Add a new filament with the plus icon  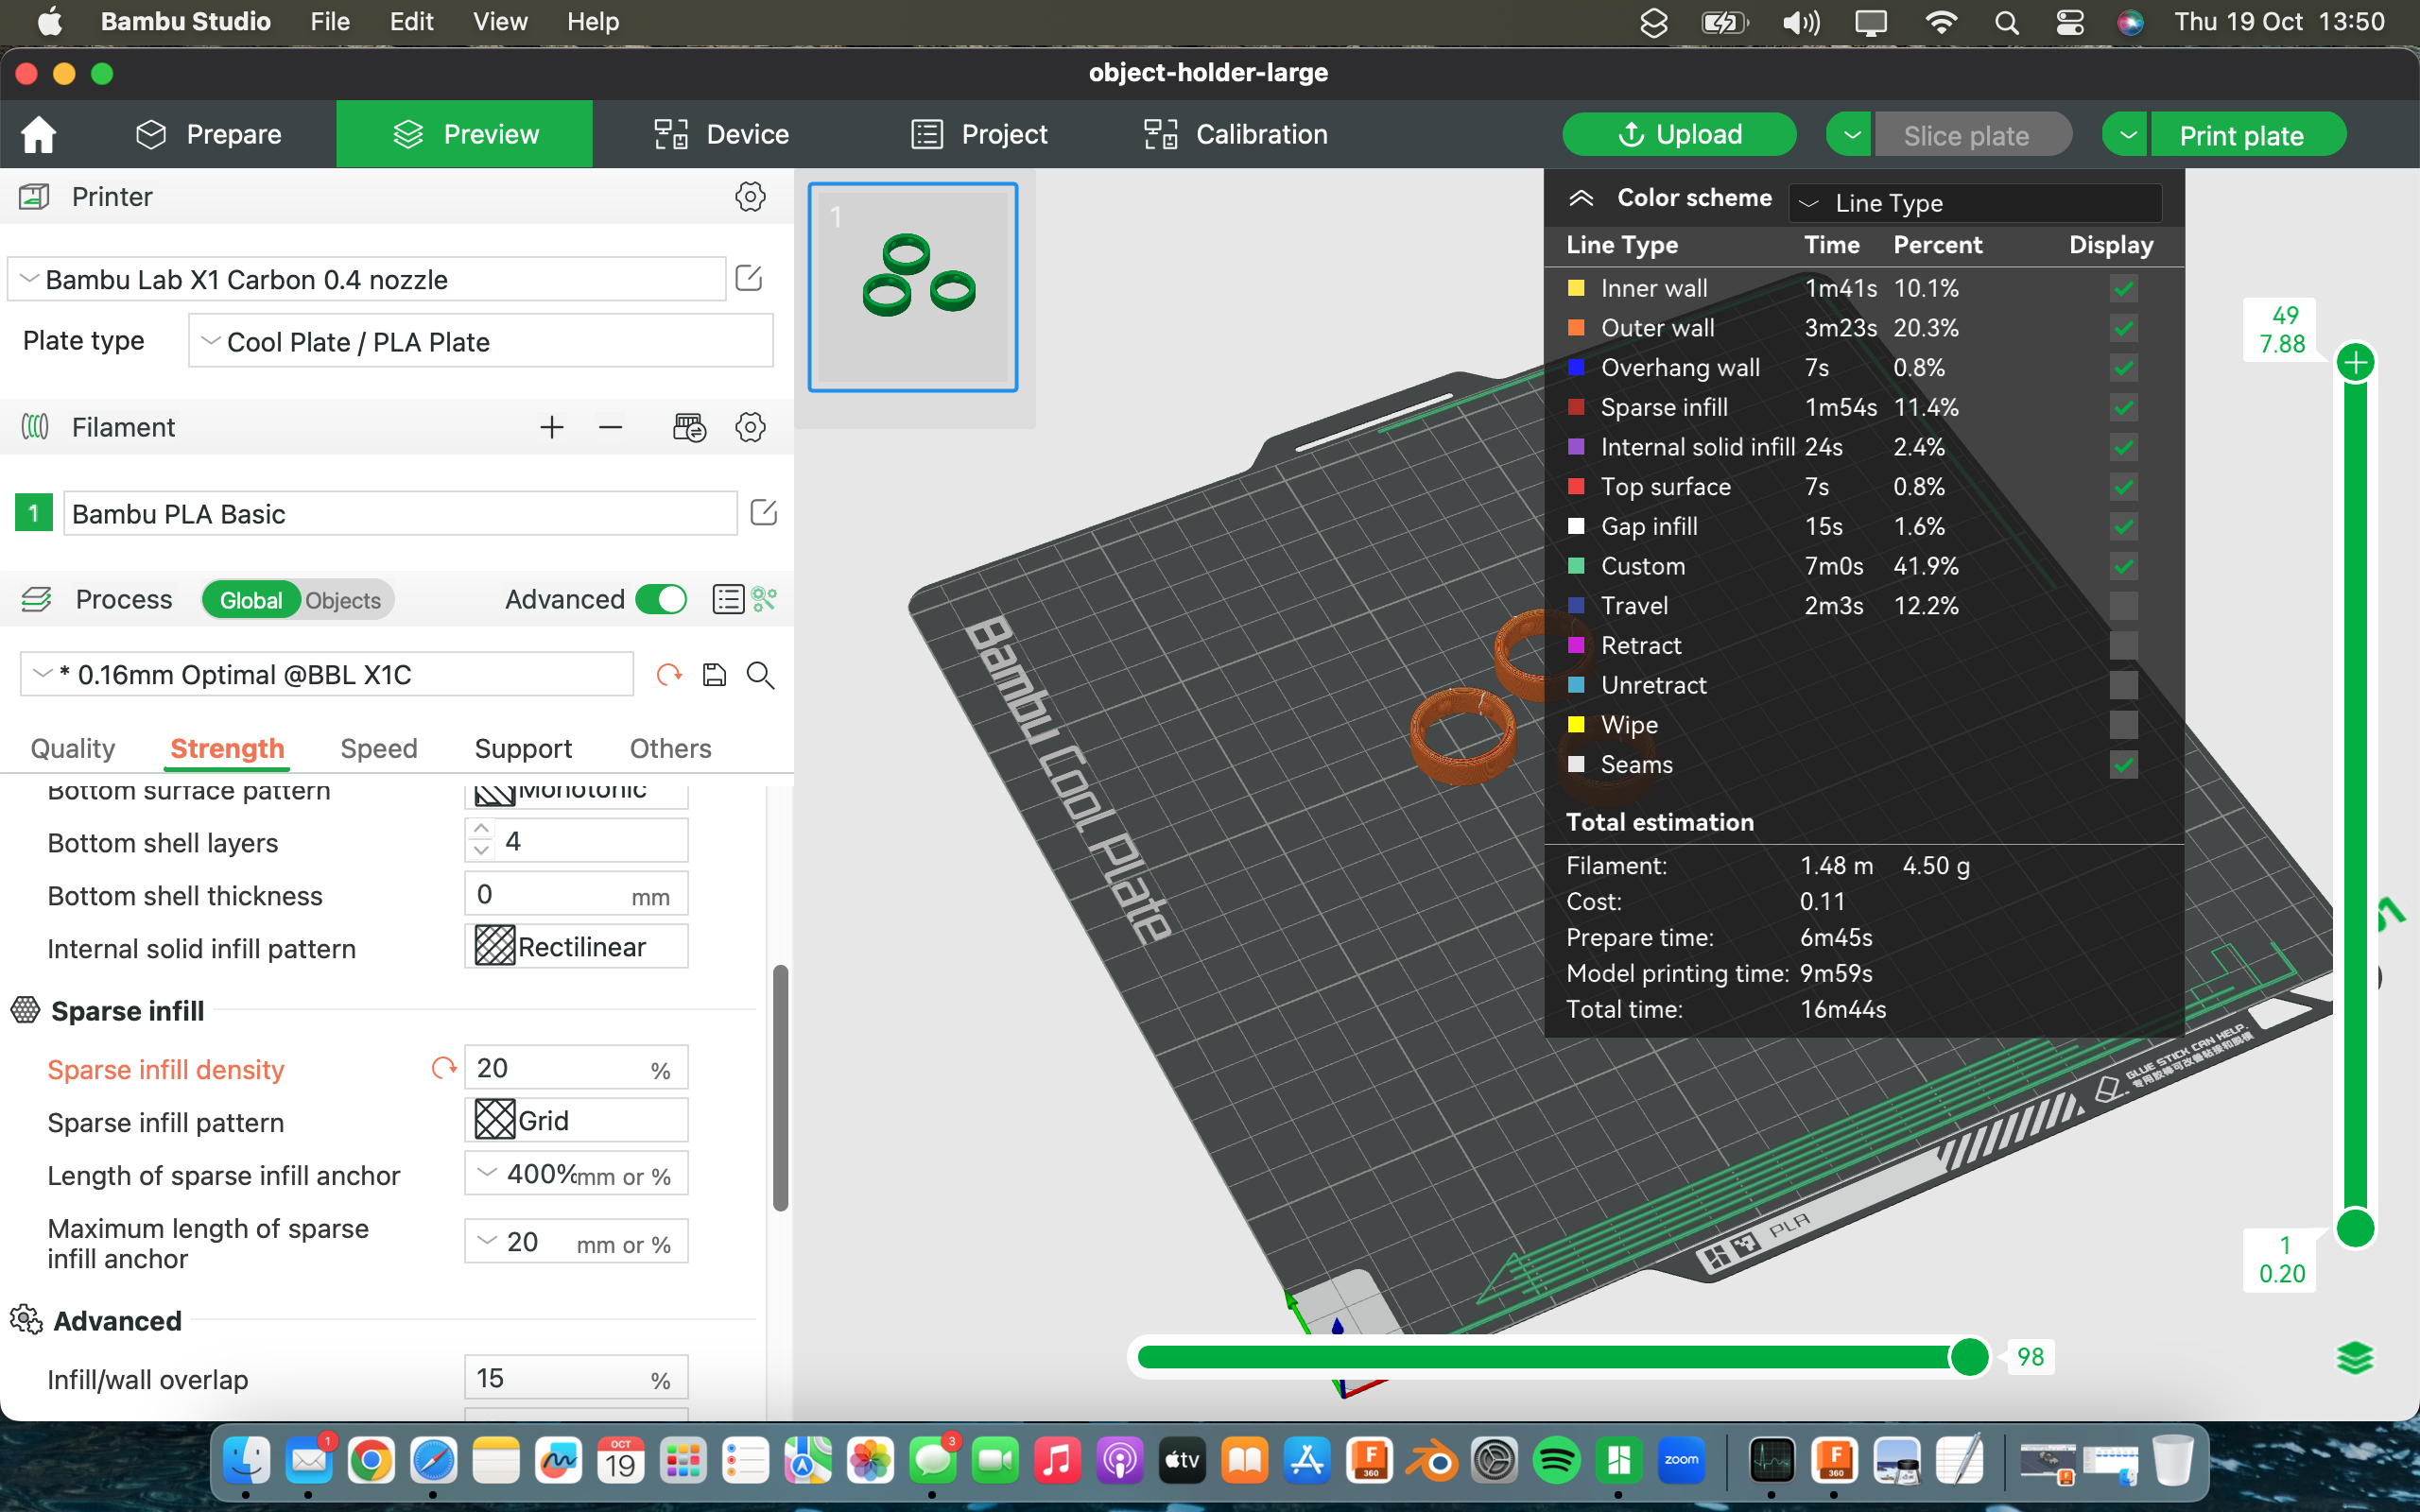(x=551, y=427)
